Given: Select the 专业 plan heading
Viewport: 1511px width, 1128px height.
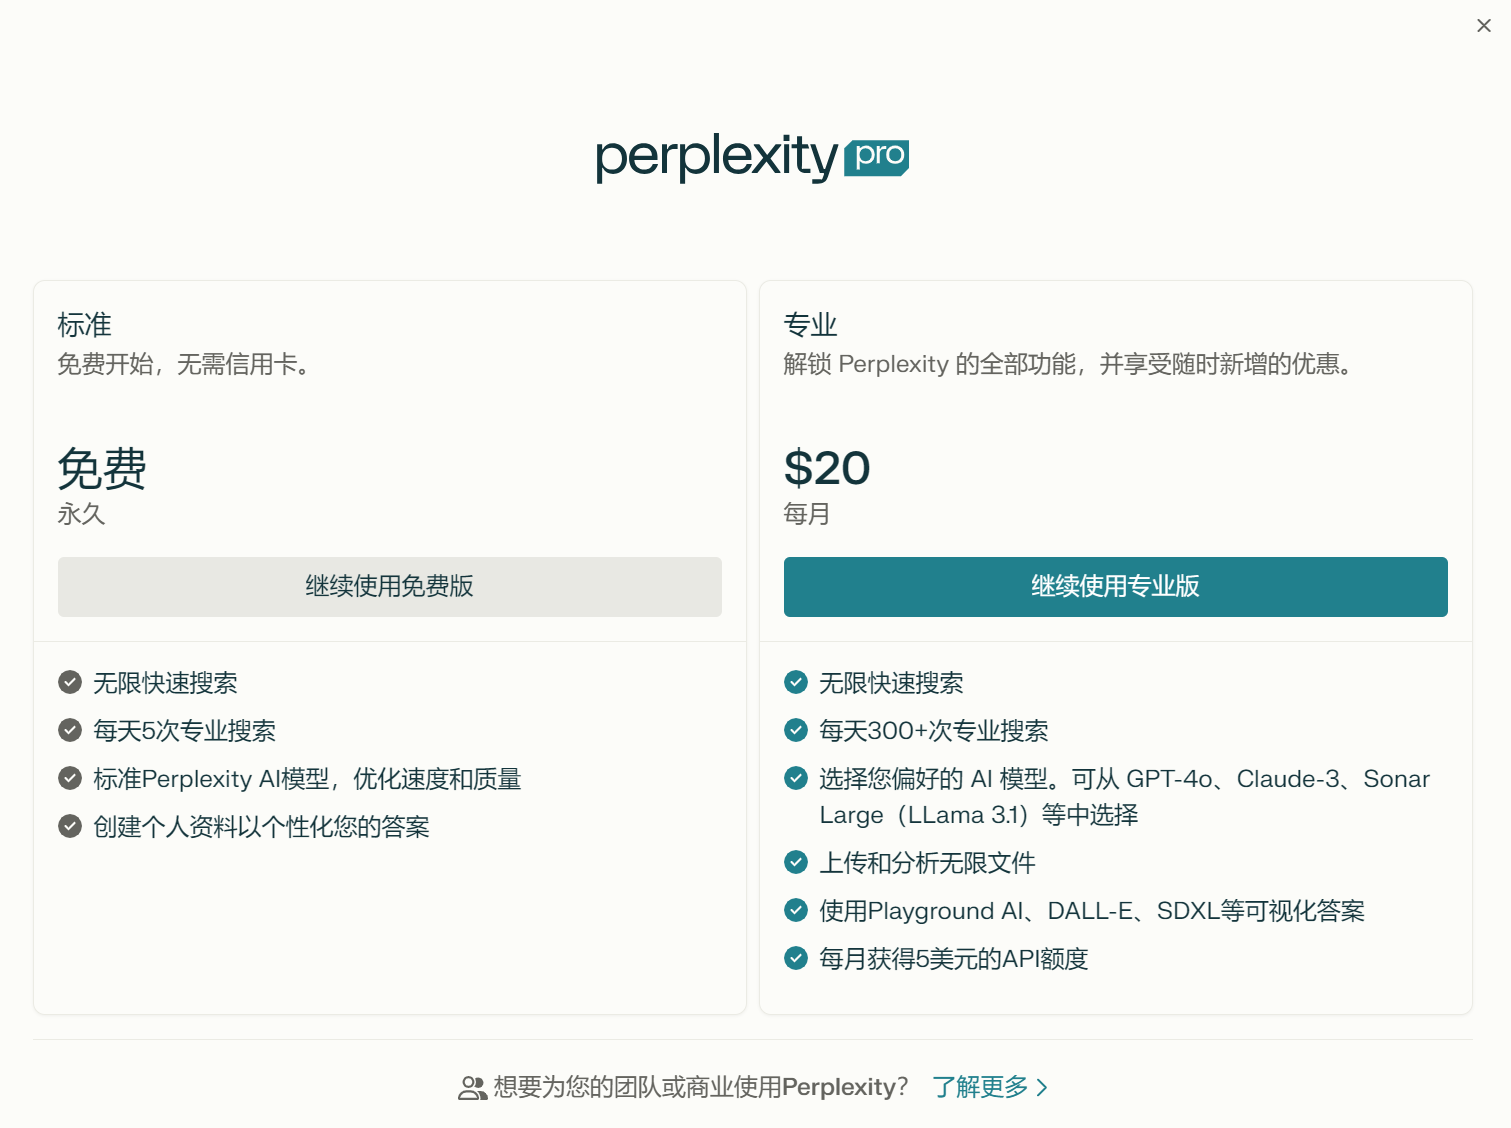Looking at the screenshot, I should [x=811, y=325].
